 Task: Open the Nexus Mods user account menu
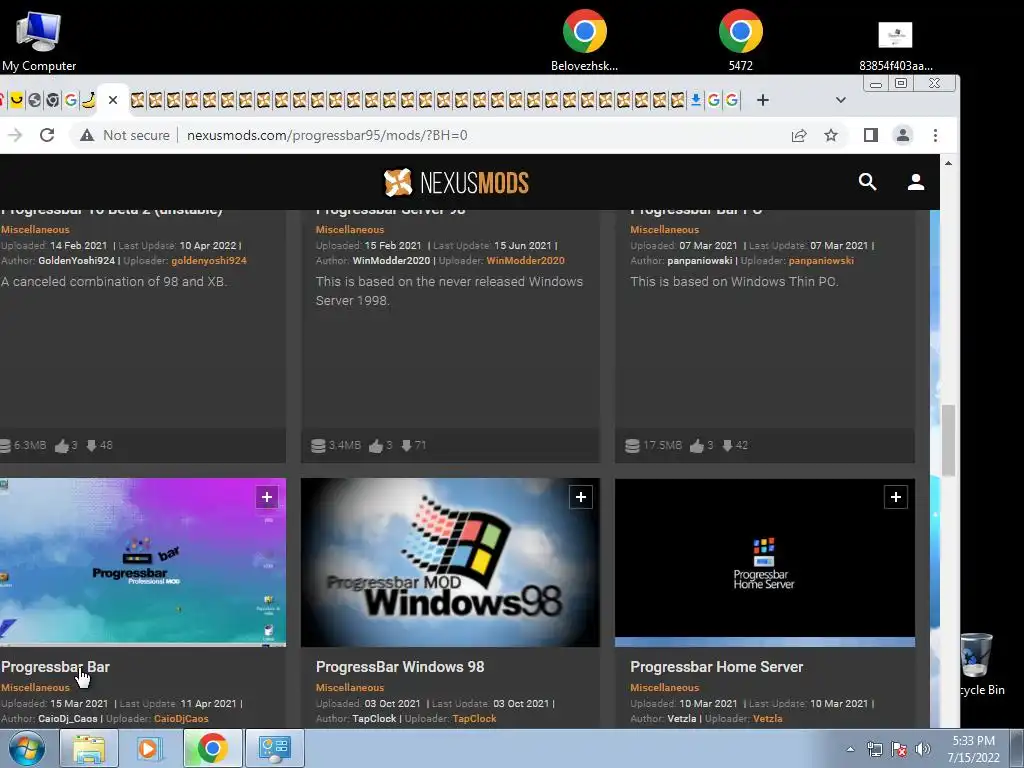coord(916,182)
